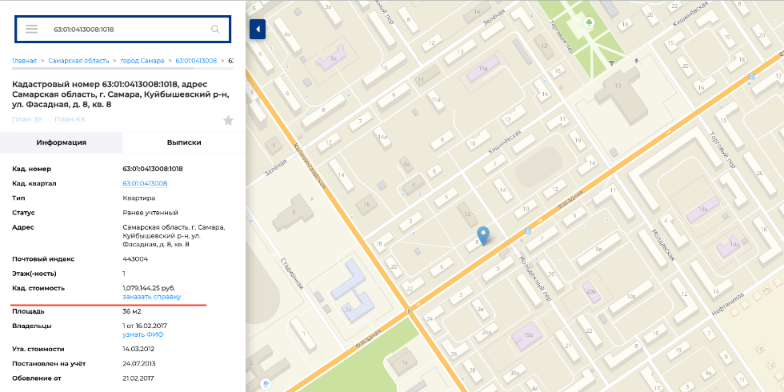Screen dimensions: 784x392
Task: Open cadastral quarter 63:01:0413008 link
Action: [144, 184]
